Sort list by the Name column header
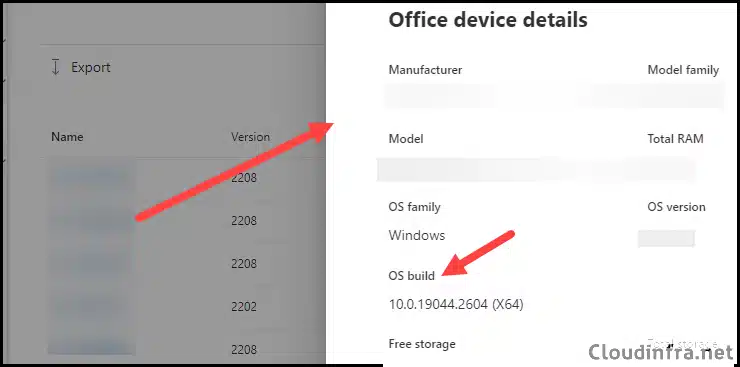740x367 pixels. 67,137
